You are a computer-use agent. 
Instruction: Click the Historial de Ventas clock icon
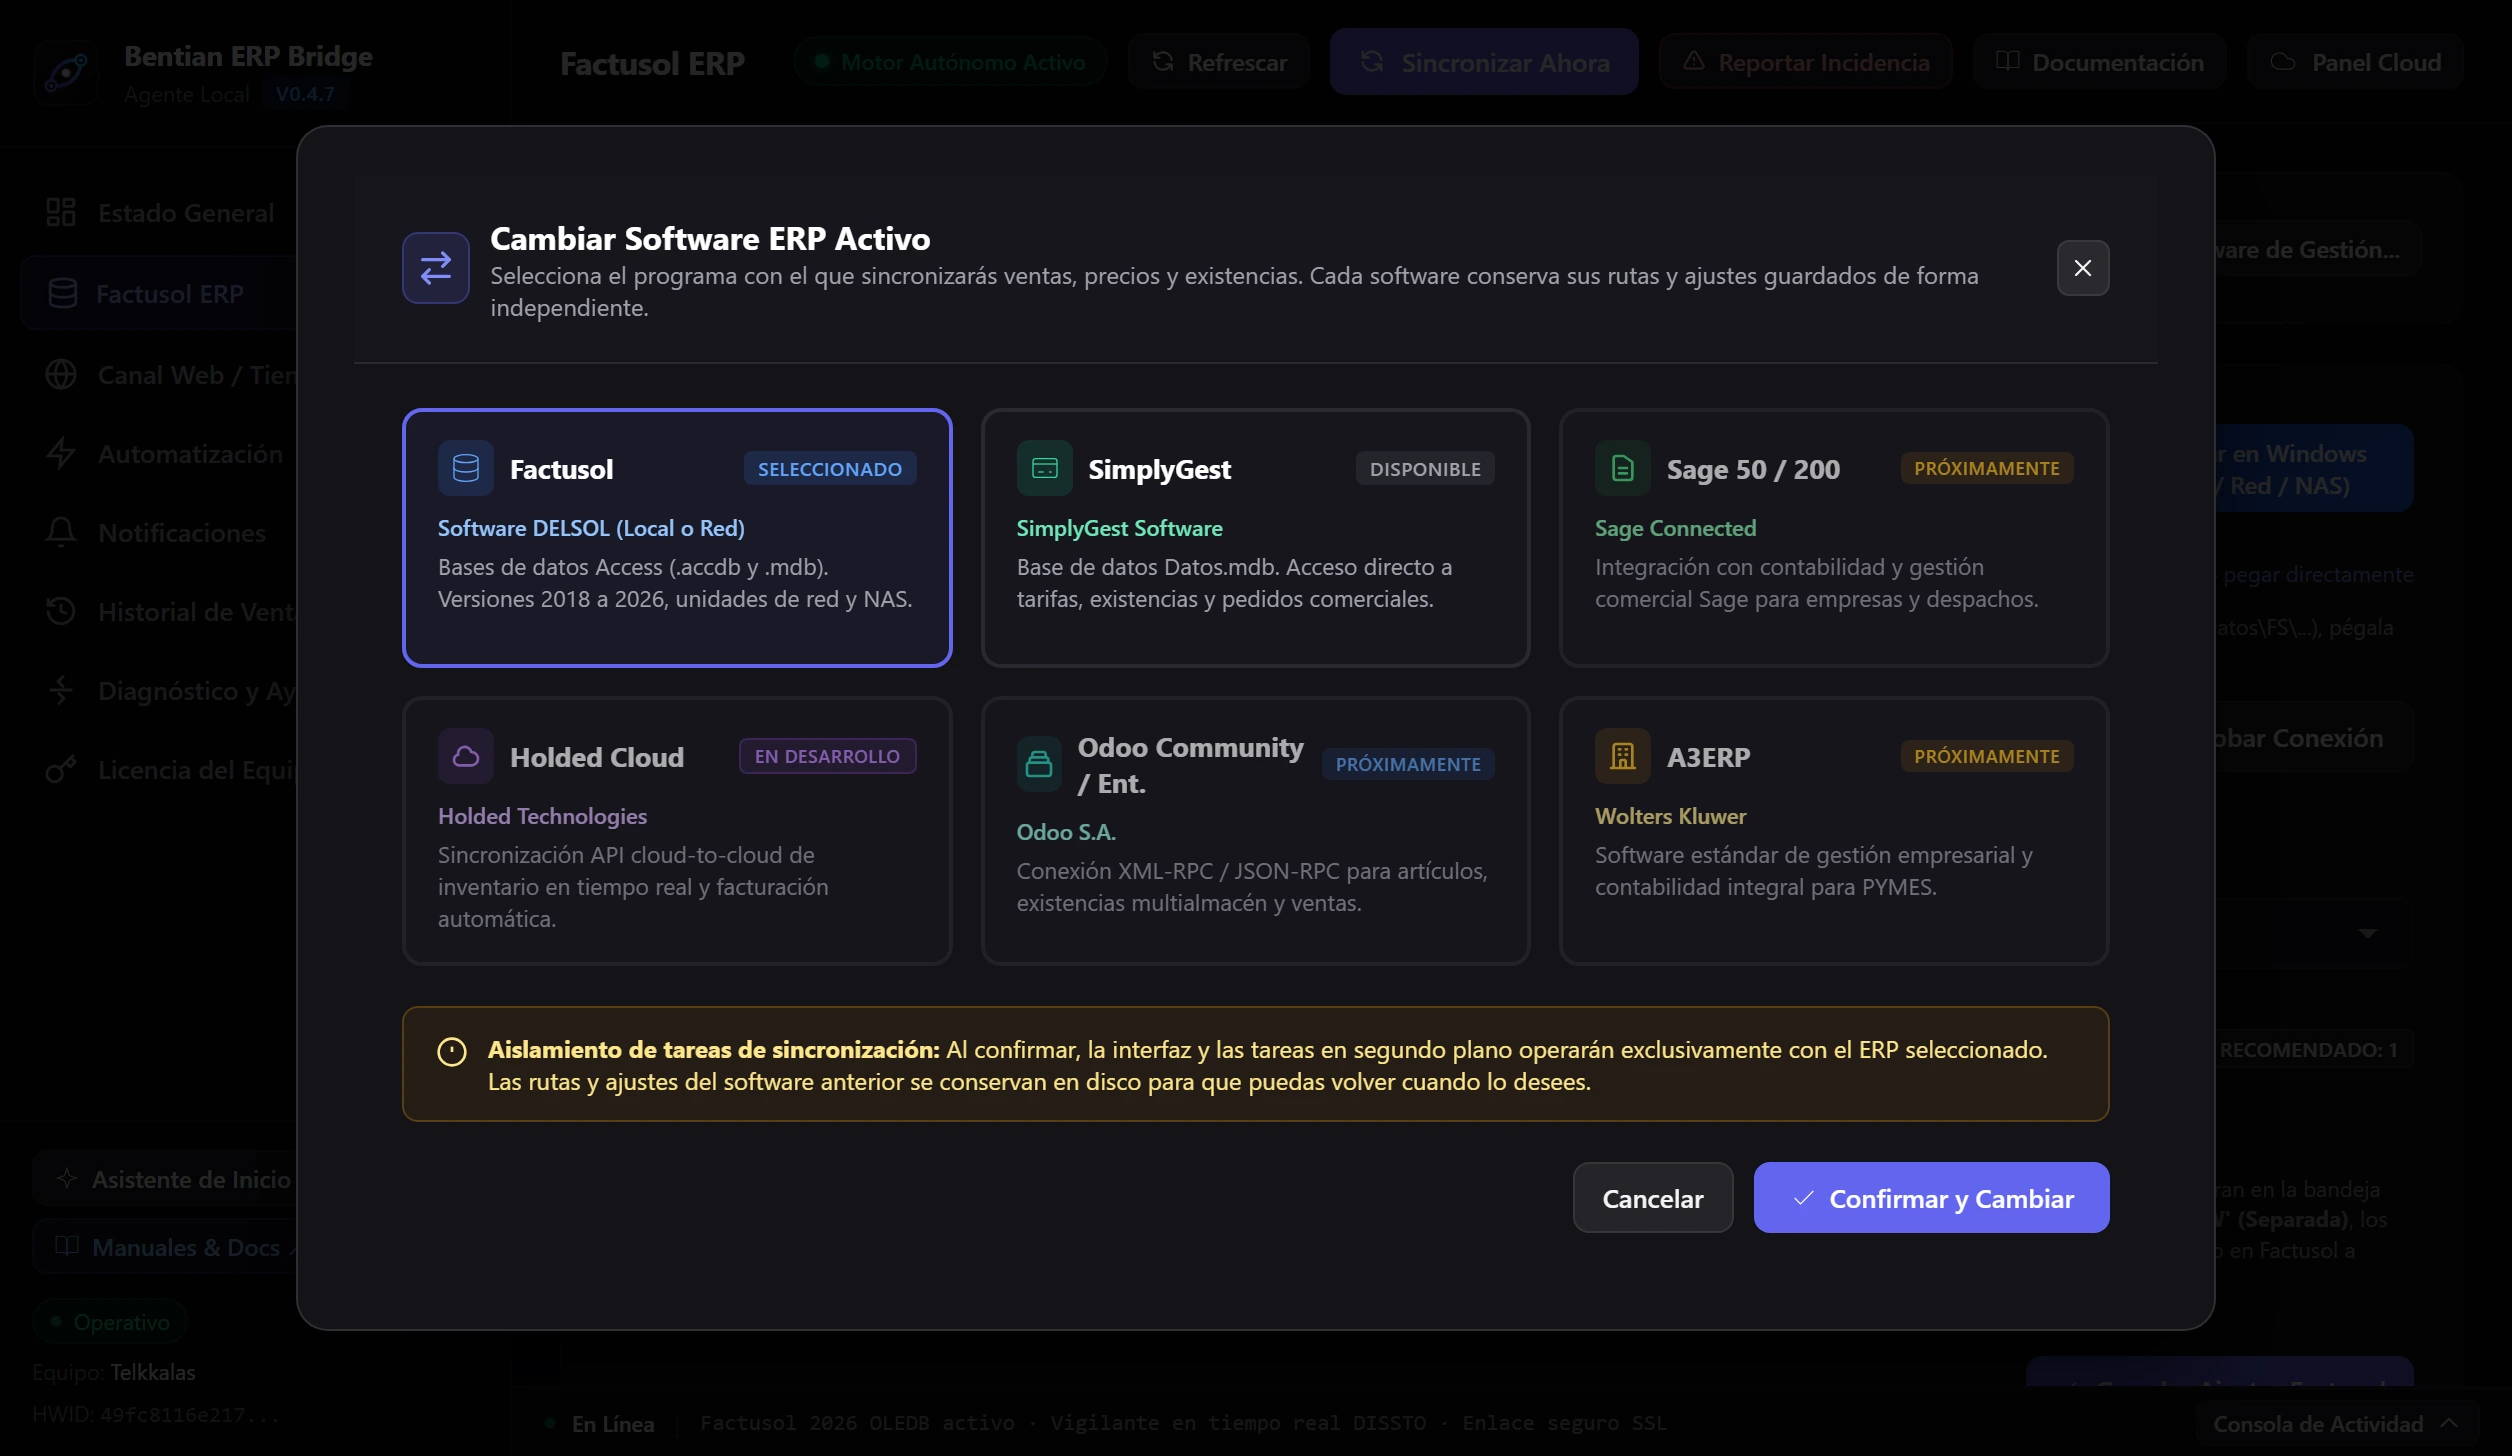click(x=61, y=611)
